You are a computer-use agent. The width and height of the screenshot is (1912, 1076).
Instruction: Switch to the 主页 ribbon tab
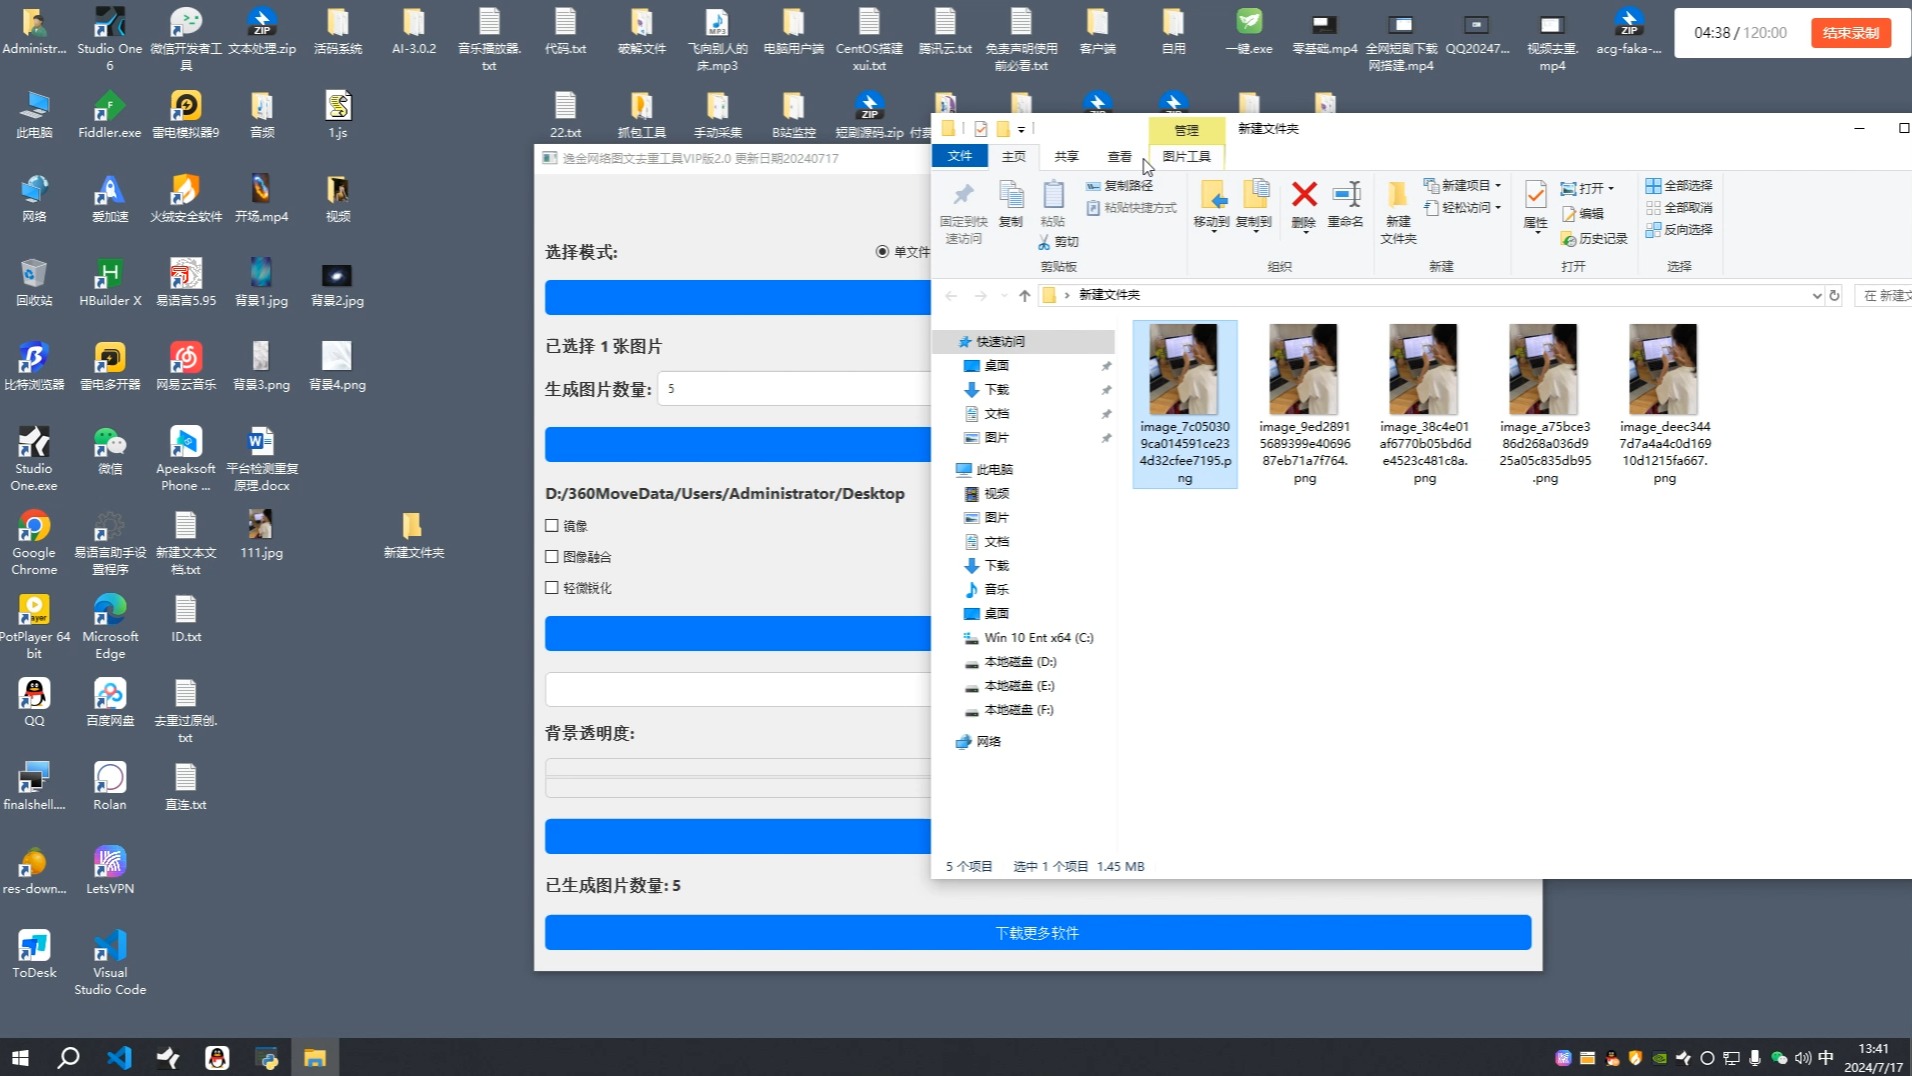tap(1013, 156)
